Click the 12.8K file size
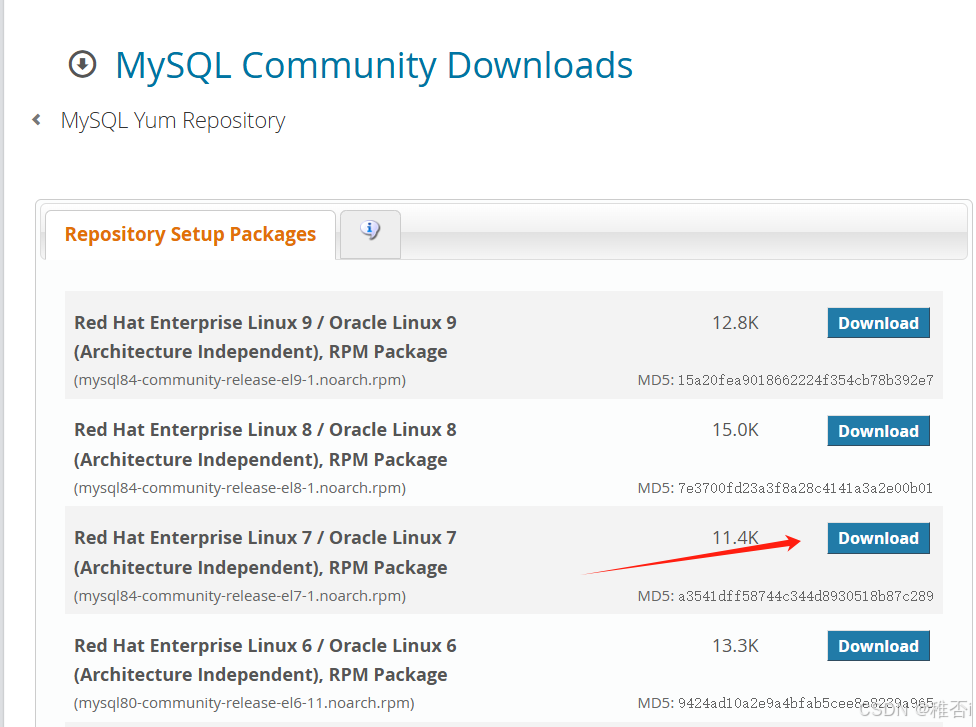976x727 pixels. point(735,323)
